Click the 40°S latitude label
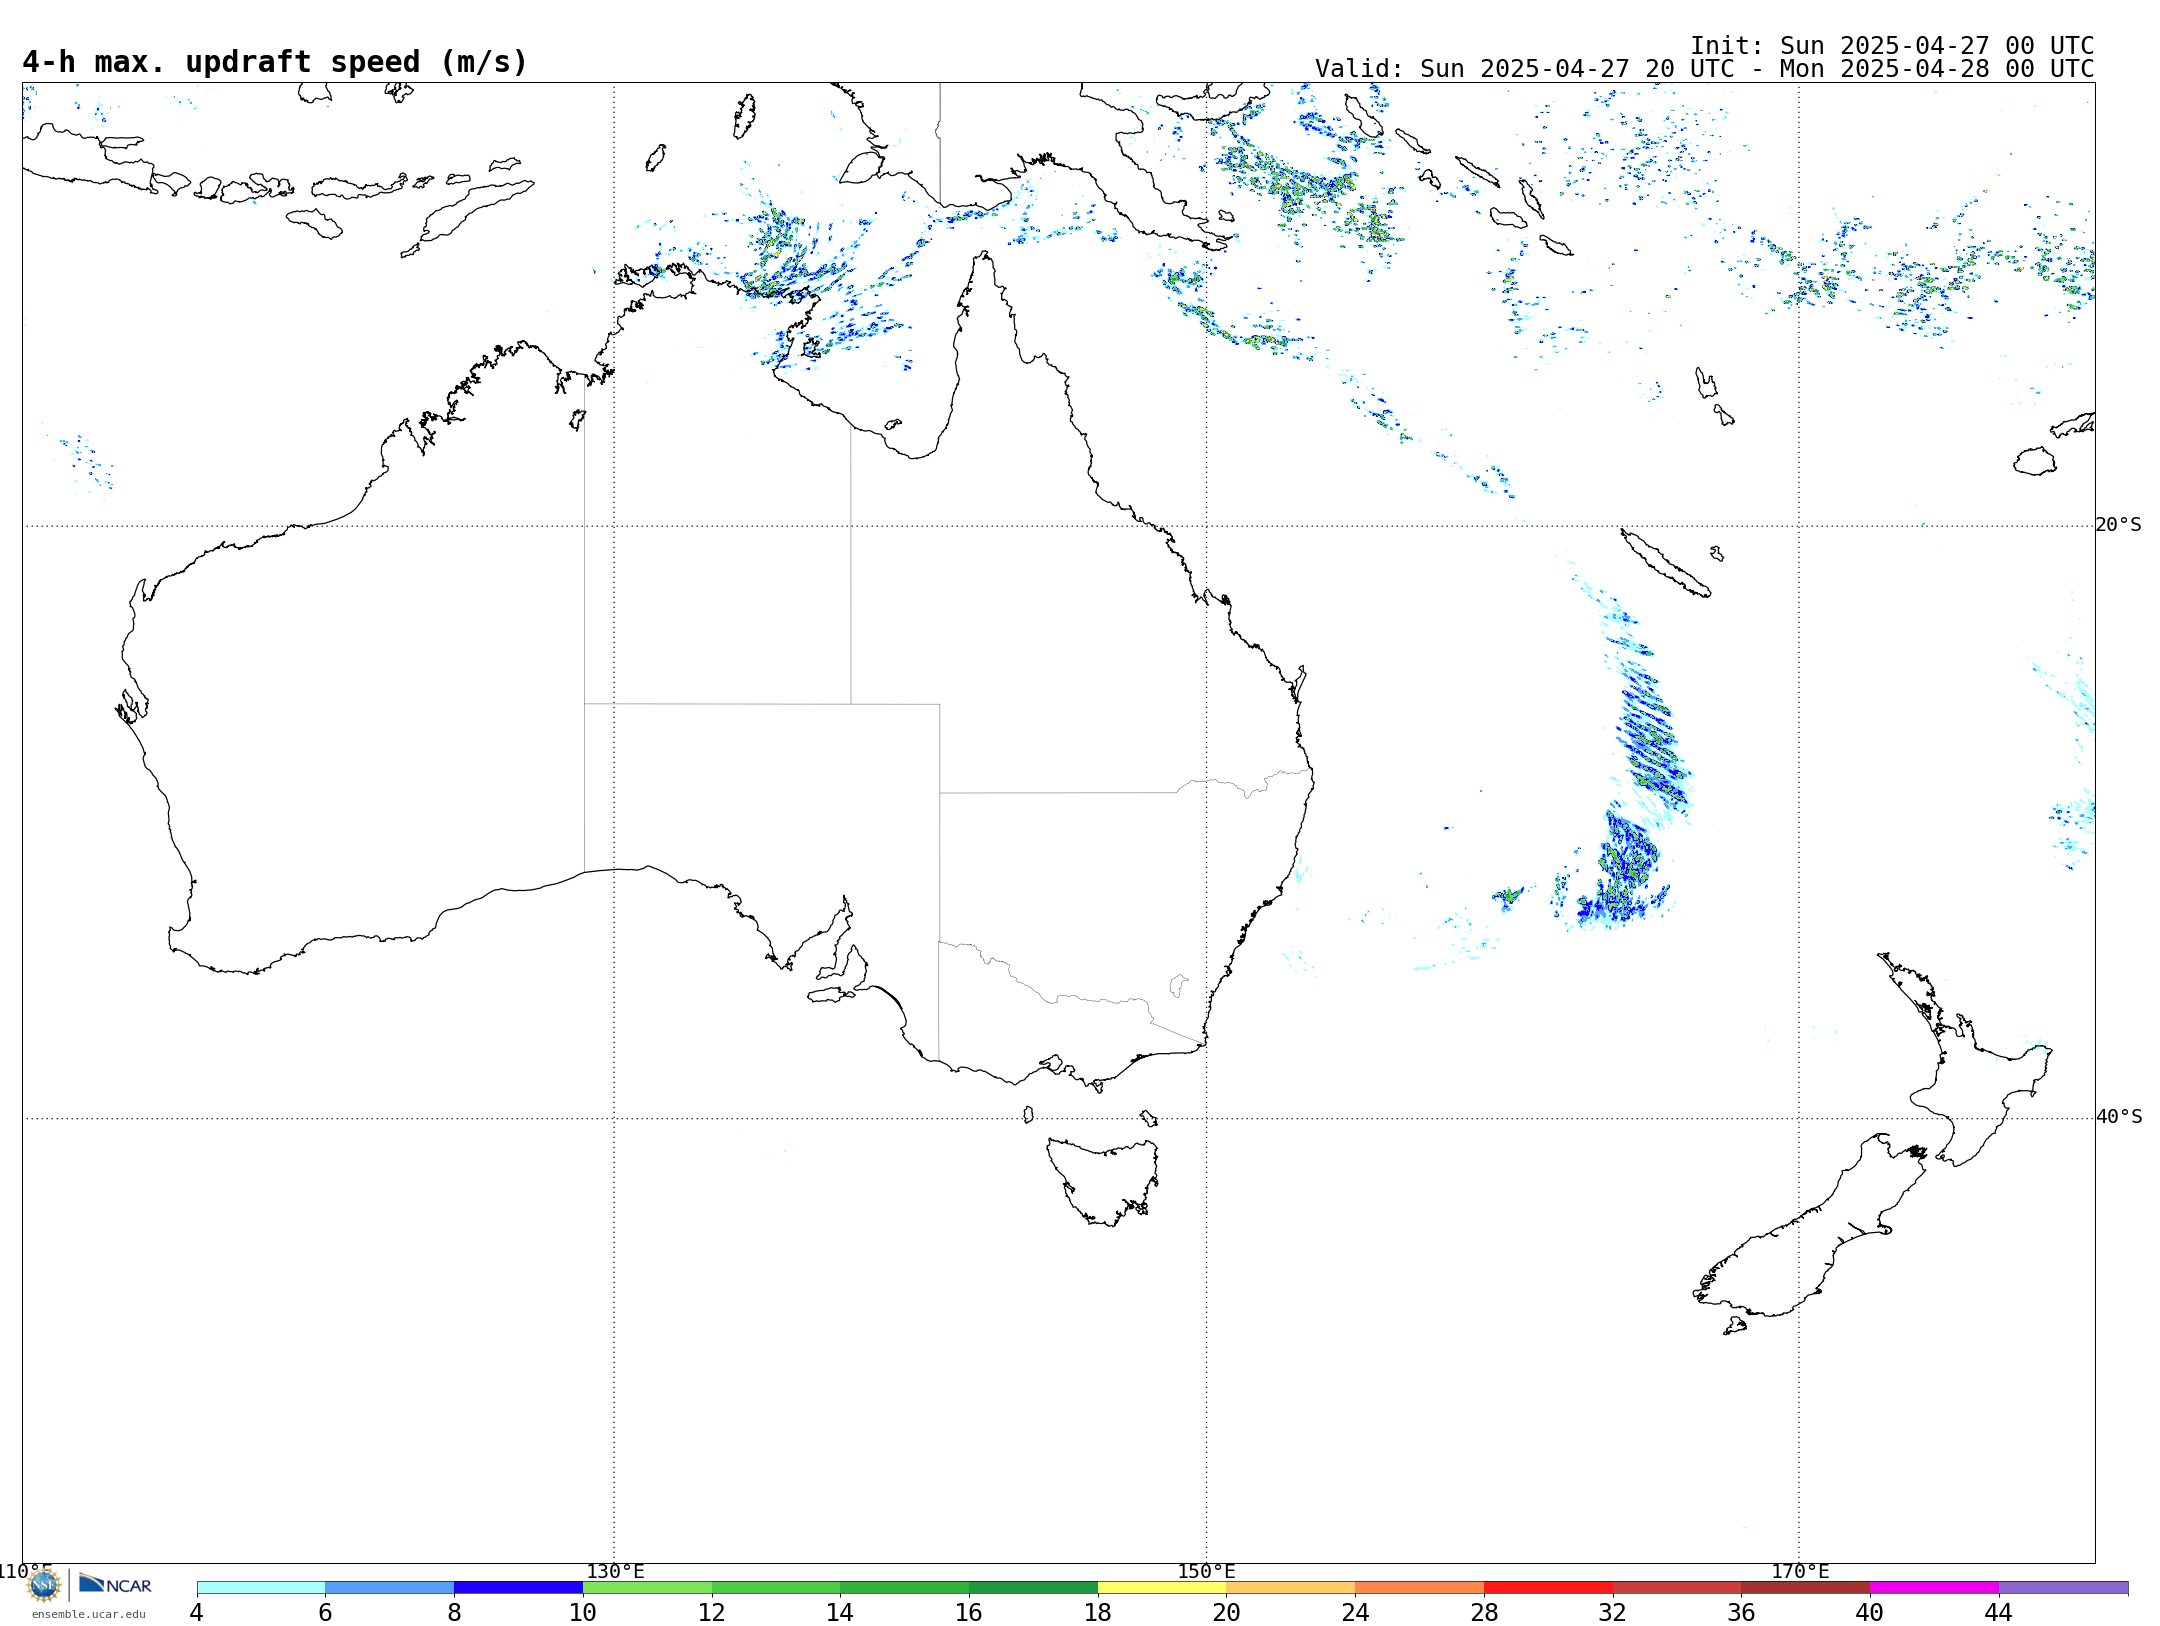 point(2119,1117)
